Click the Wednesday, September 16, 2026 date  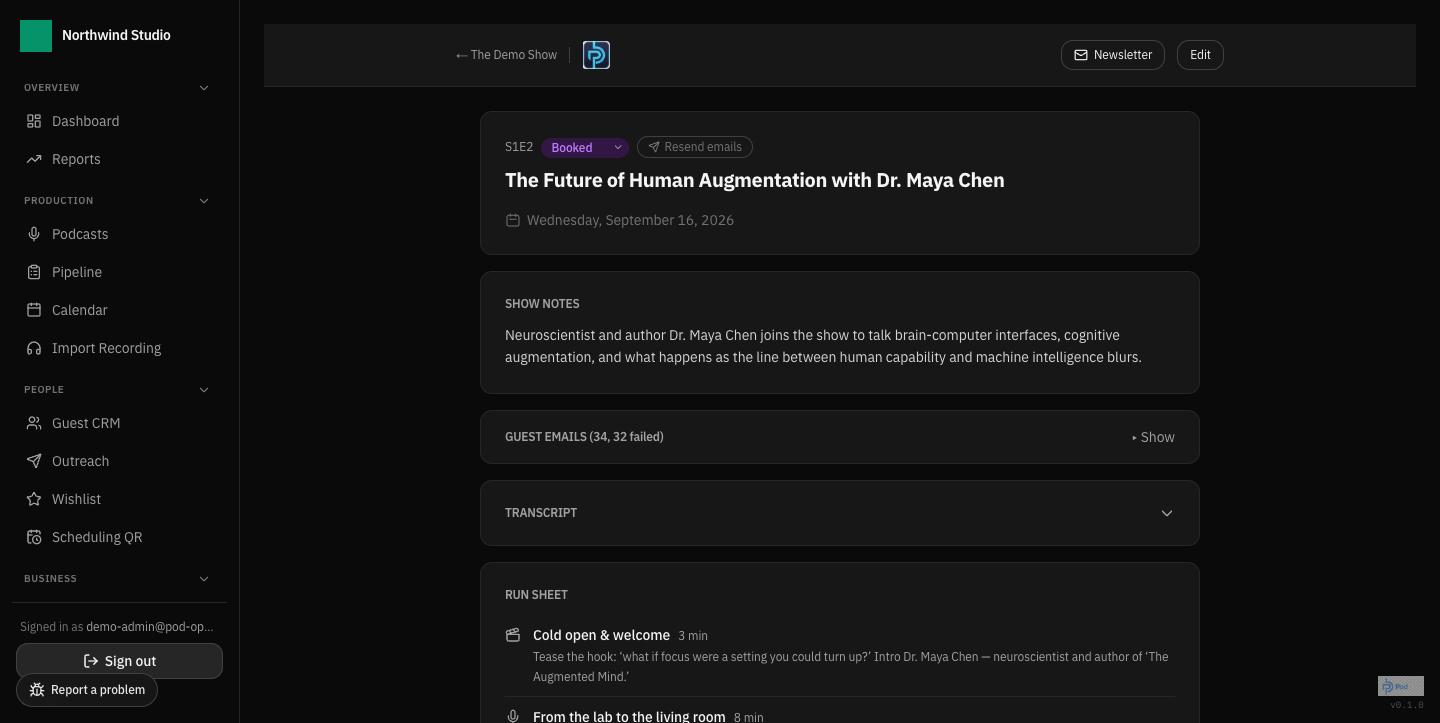click(630, 220)
